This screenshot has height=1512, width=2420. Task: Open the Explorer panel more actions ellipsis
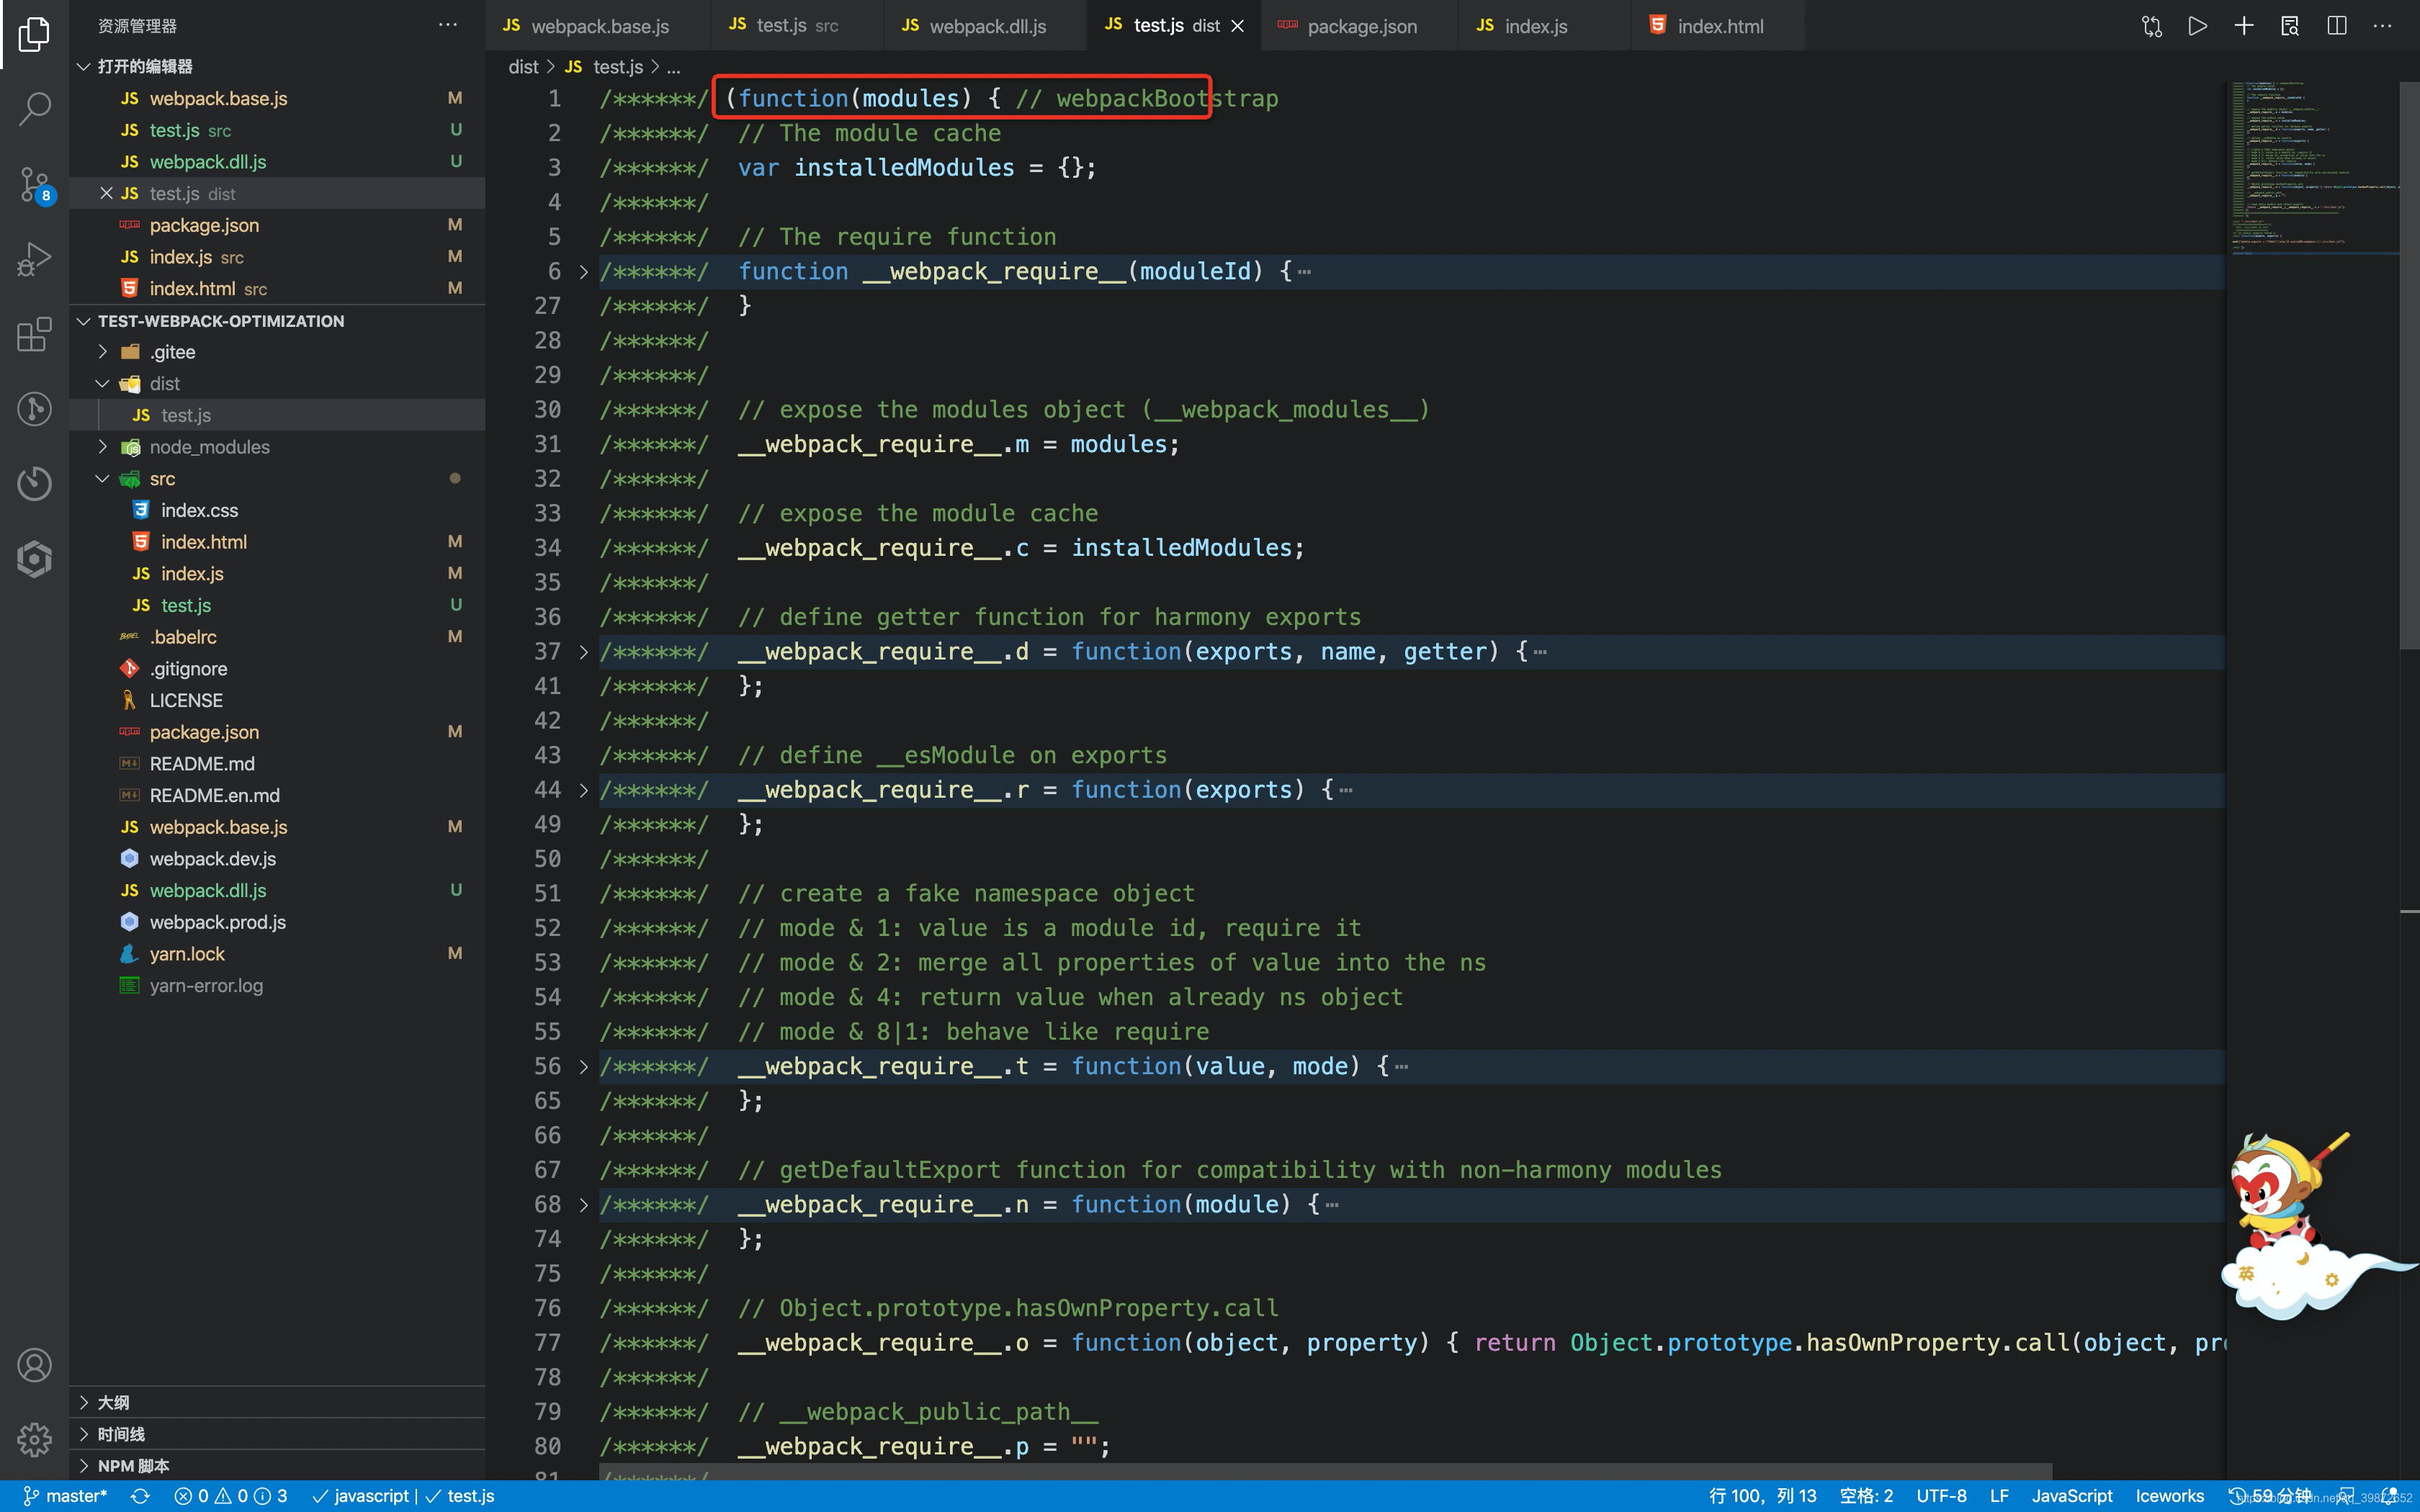click(447, 25)
